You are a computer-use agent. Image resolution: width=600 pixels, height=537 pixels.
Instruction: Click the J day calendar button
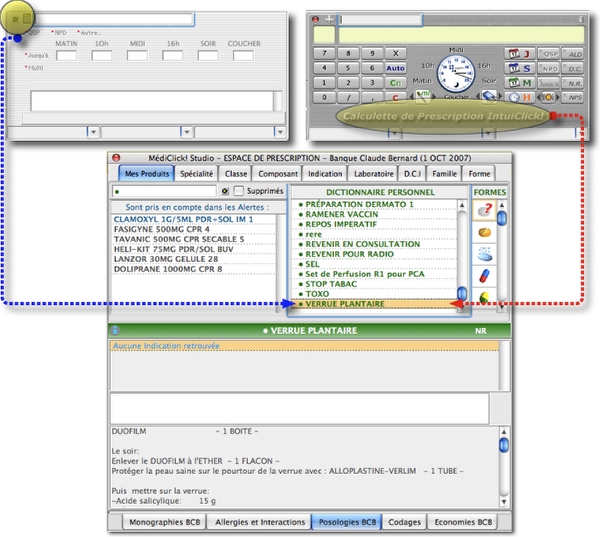(520, 54)
